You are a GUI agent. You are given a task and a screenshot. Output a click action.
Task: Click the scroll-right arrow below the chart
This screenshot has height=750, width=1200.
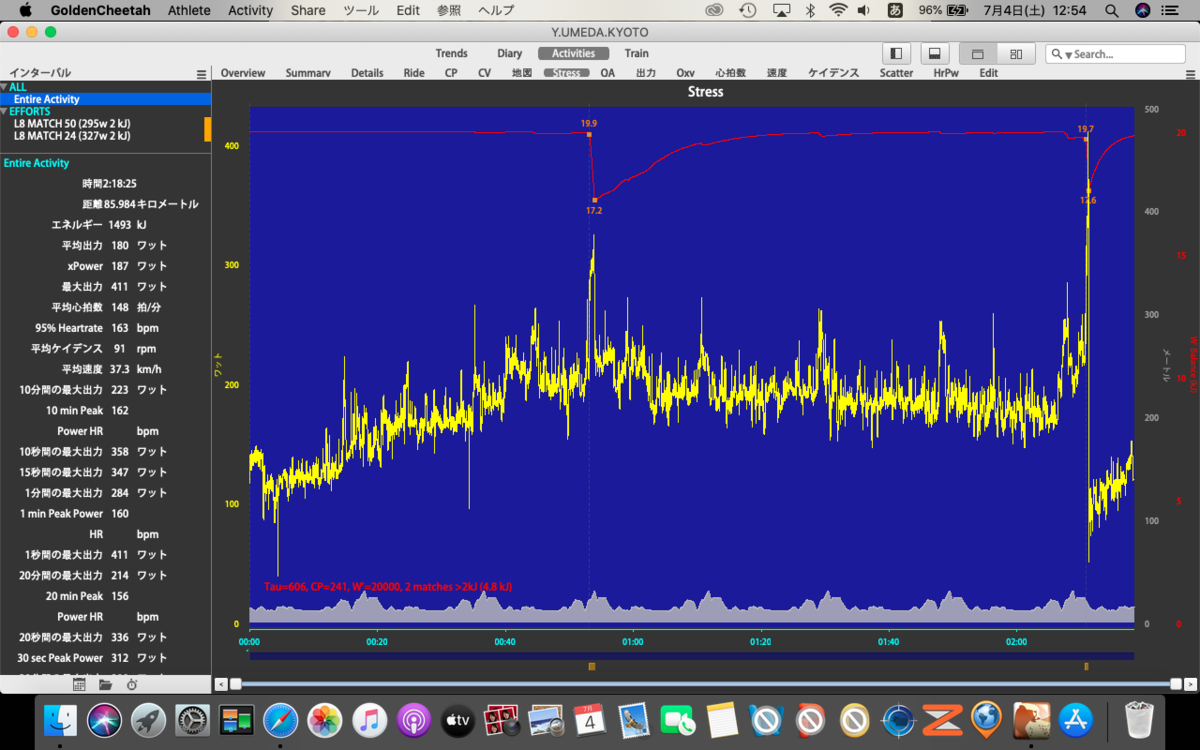click(1191, 684)
